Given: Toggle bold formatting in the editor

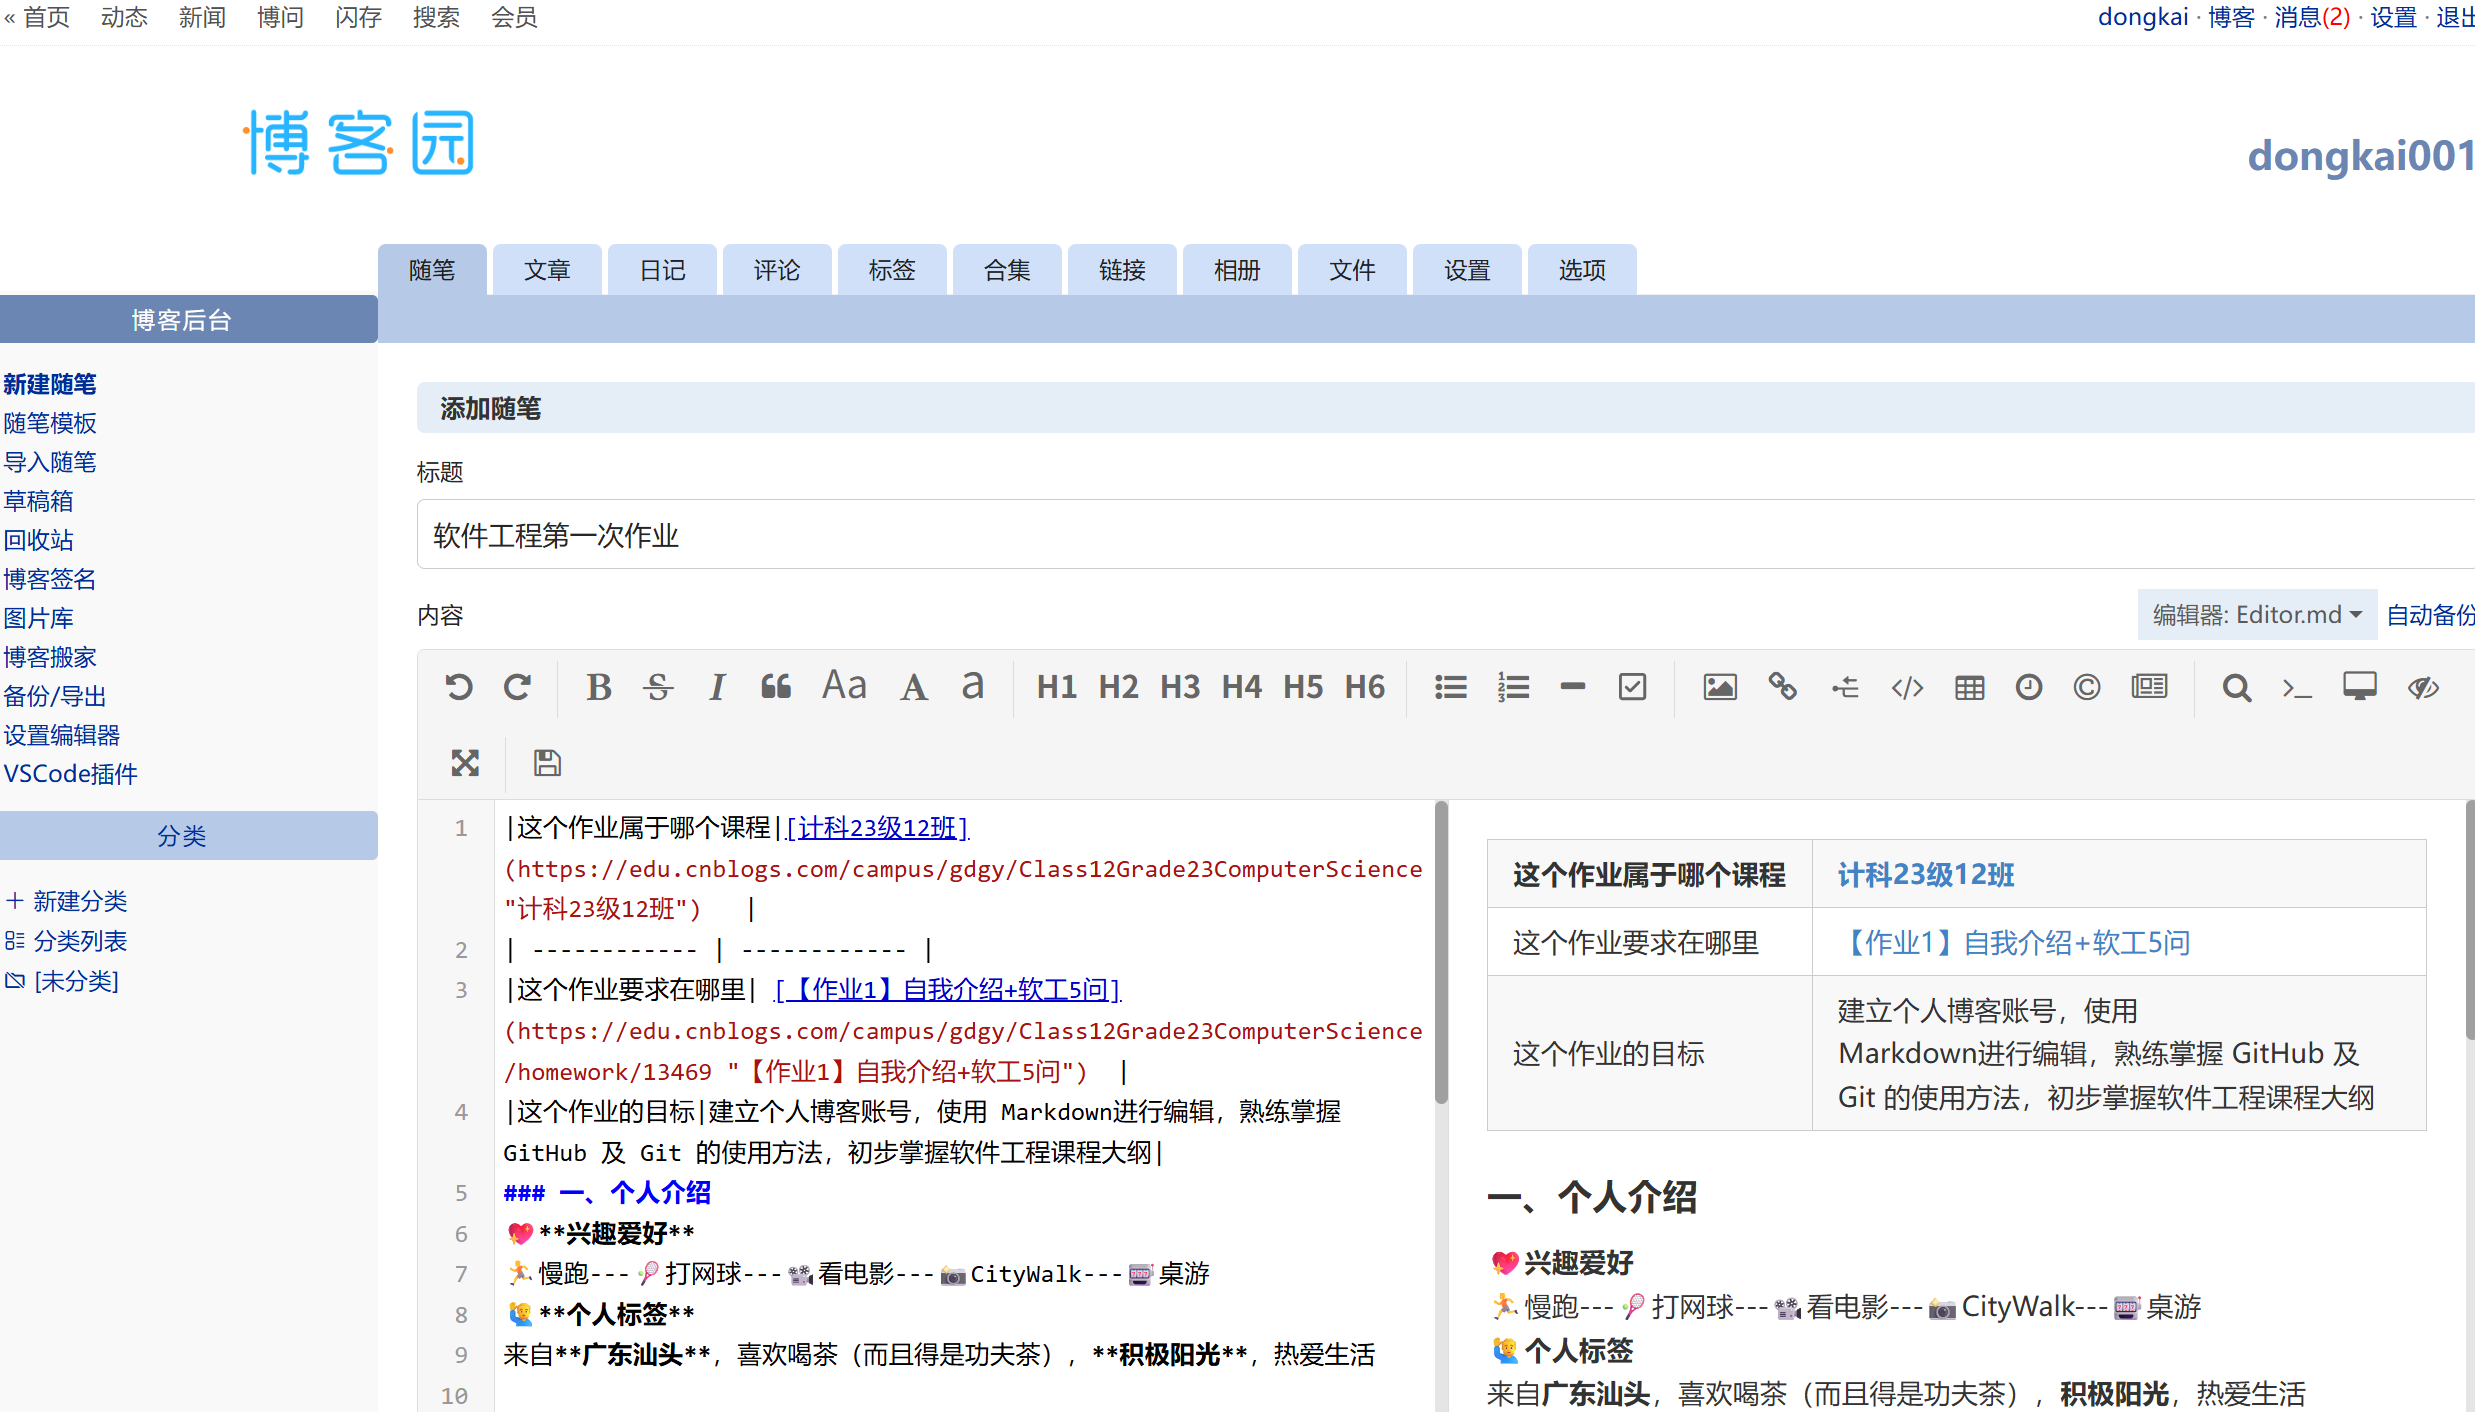Looking at the screenshot, I should point(598,687).
